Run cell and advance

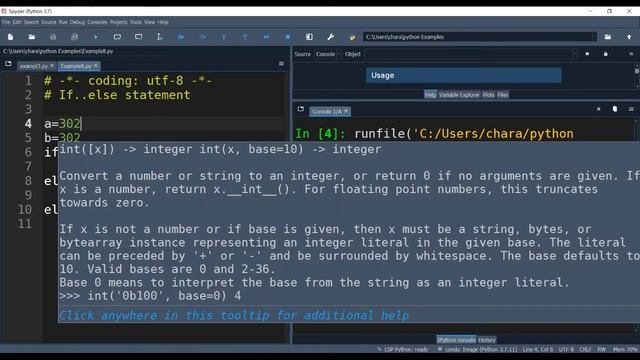tap(138, 37)
